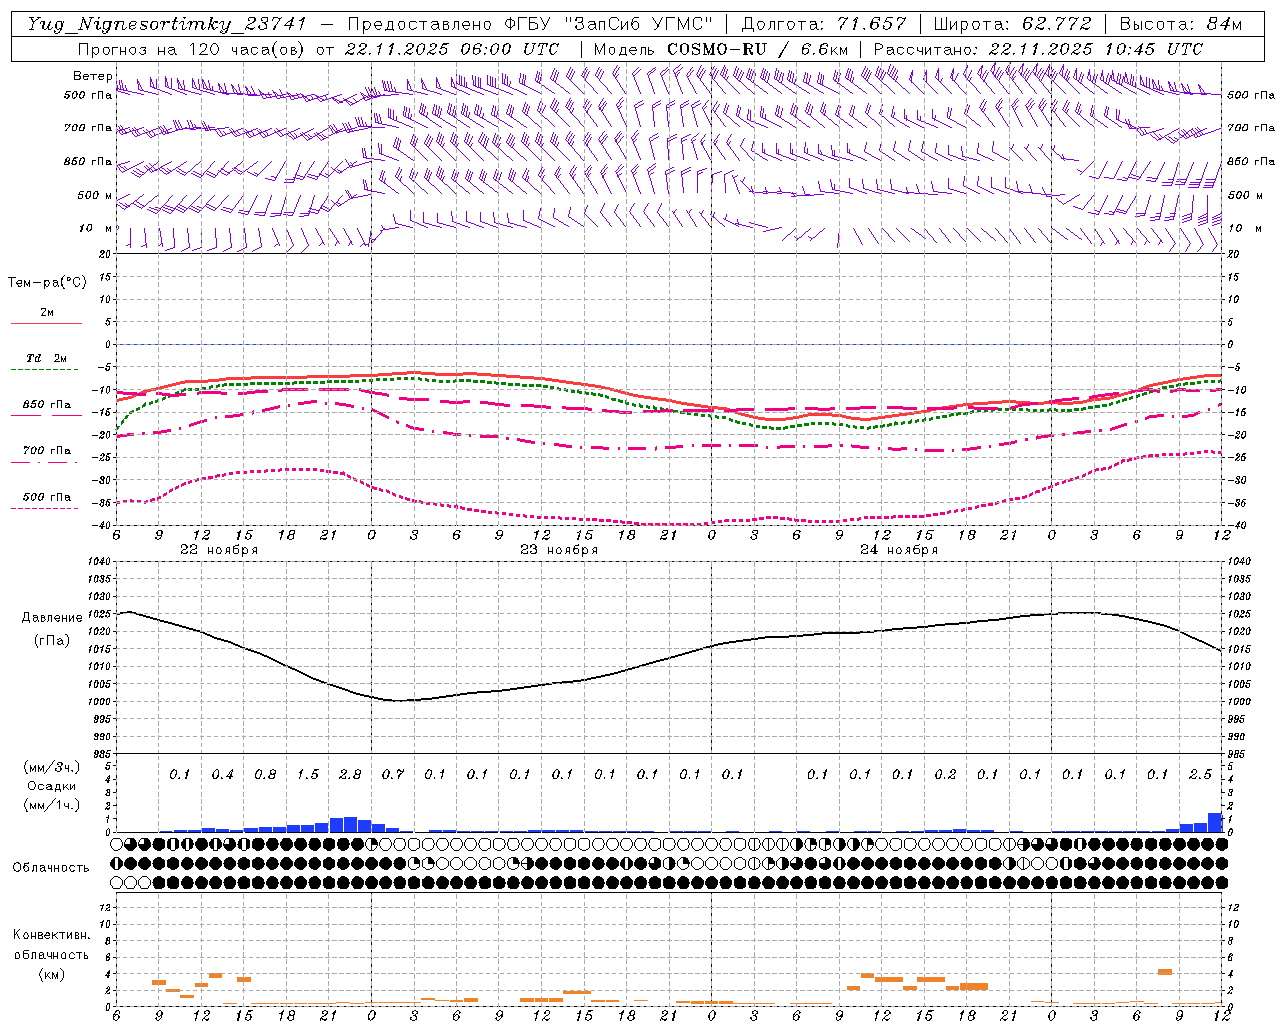
Task: Click the Тем-ра(°C) axis title
Action: (47, 283)
